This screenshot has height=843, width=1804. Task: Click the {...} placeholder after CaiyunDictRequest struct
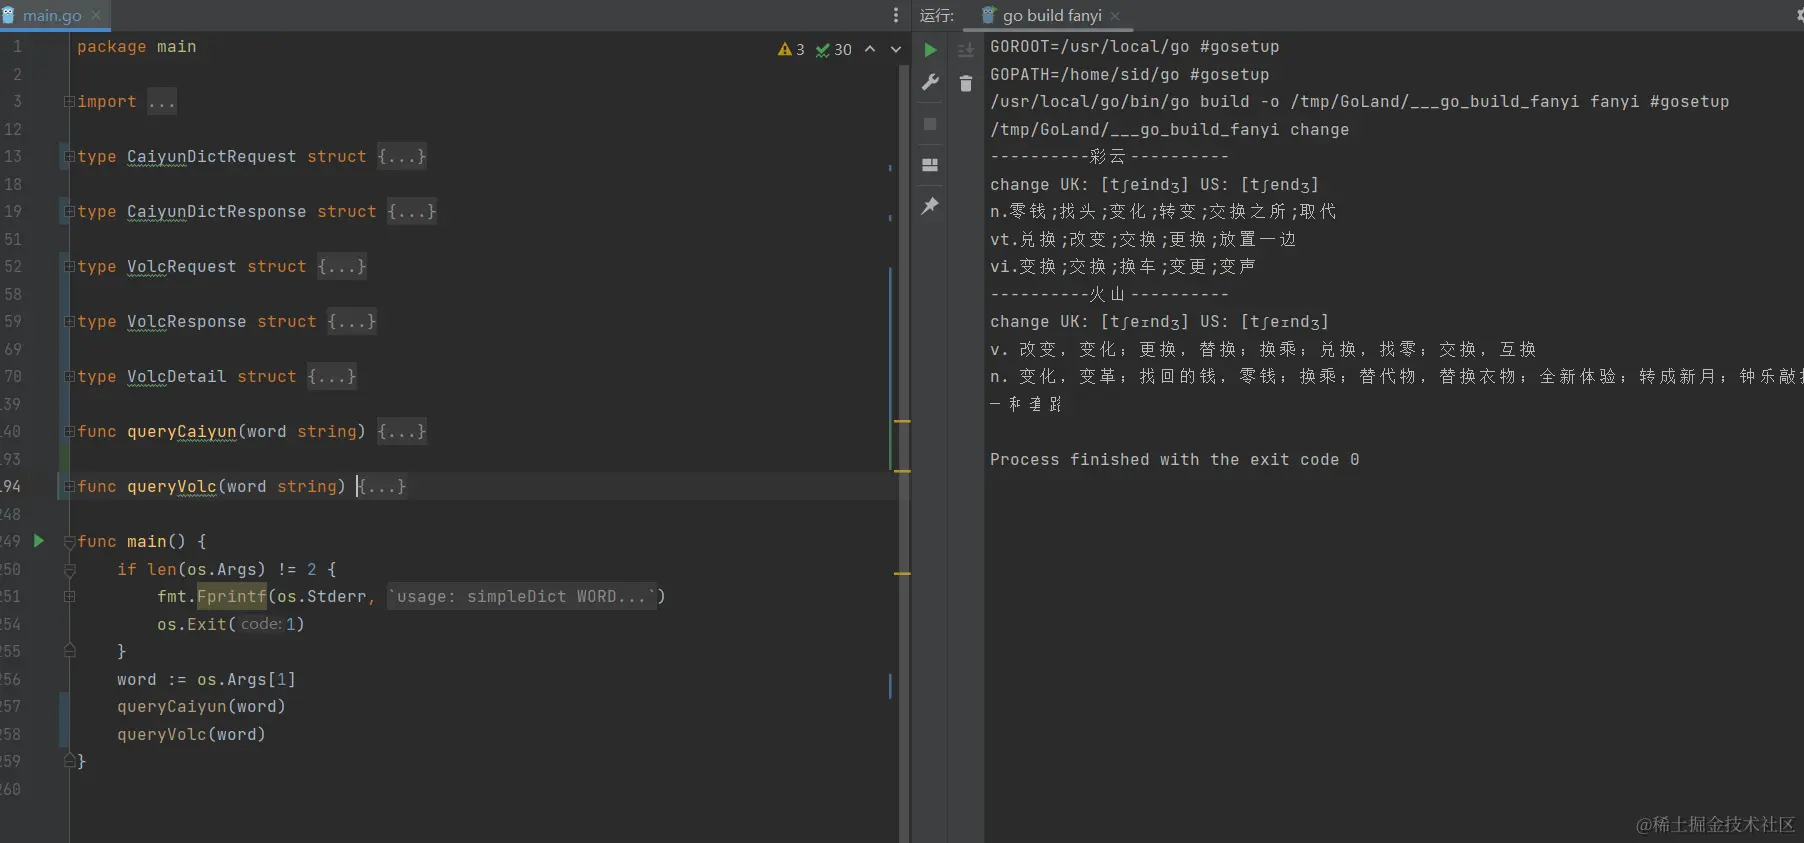coord(402,157)
